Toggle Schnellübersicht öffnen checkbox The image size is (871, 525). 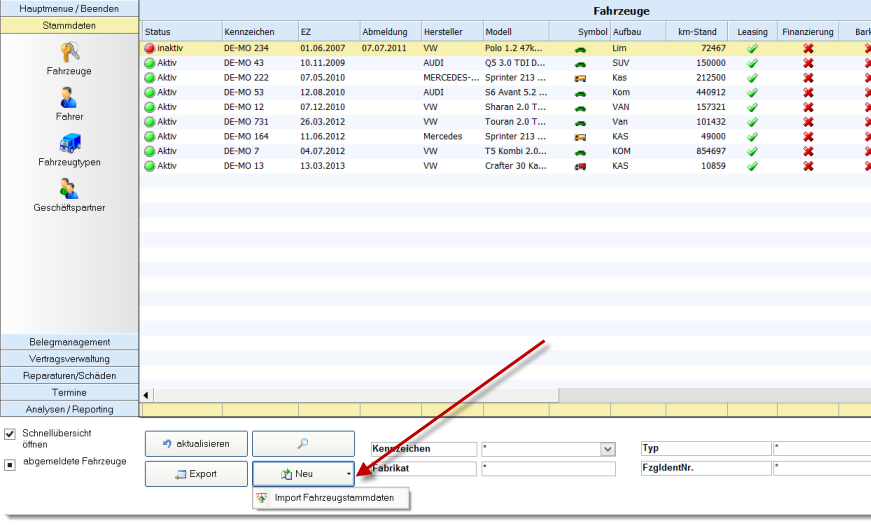(10, 434)
